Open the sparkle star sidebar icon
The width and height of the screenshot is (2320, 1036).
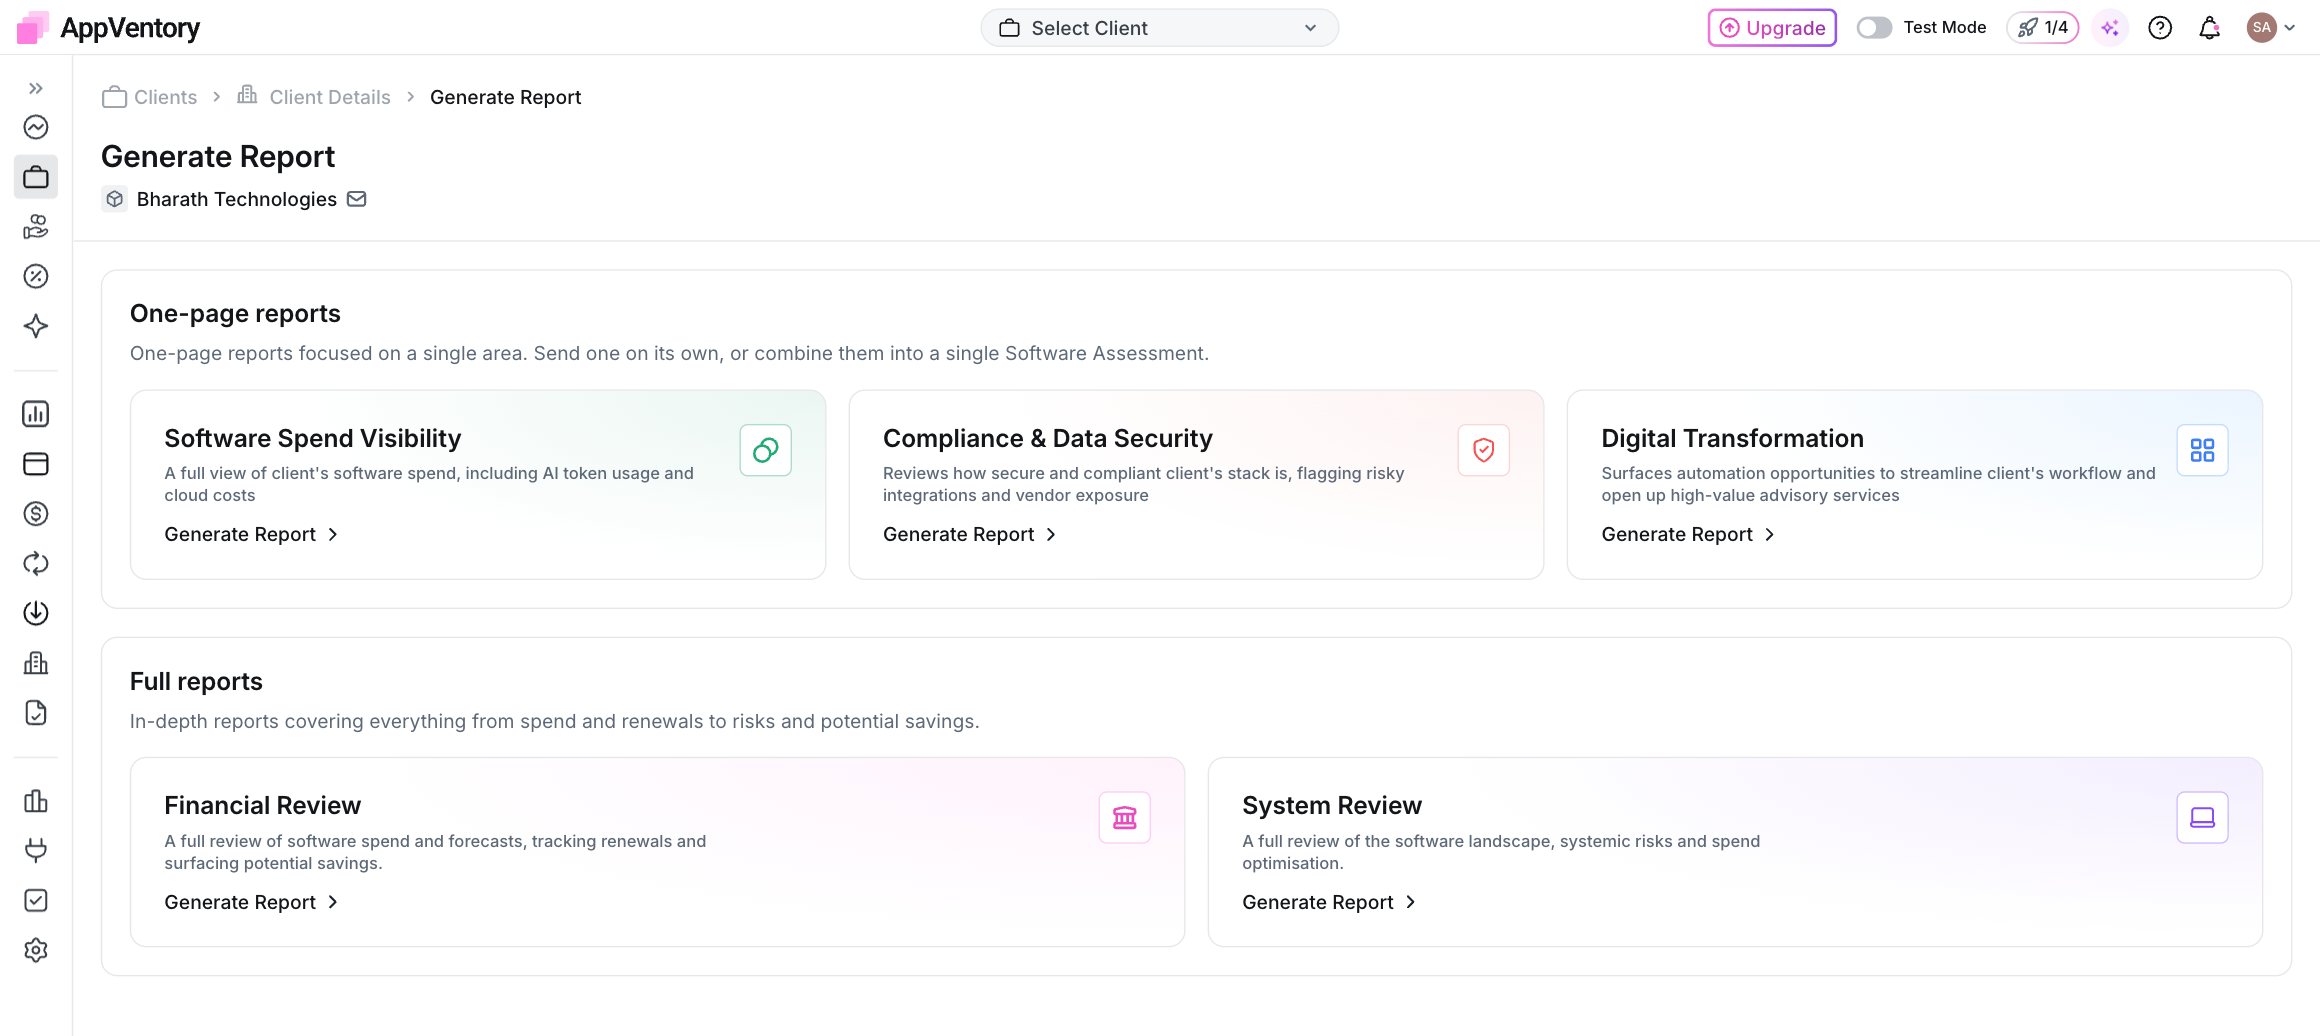(36, 326)
